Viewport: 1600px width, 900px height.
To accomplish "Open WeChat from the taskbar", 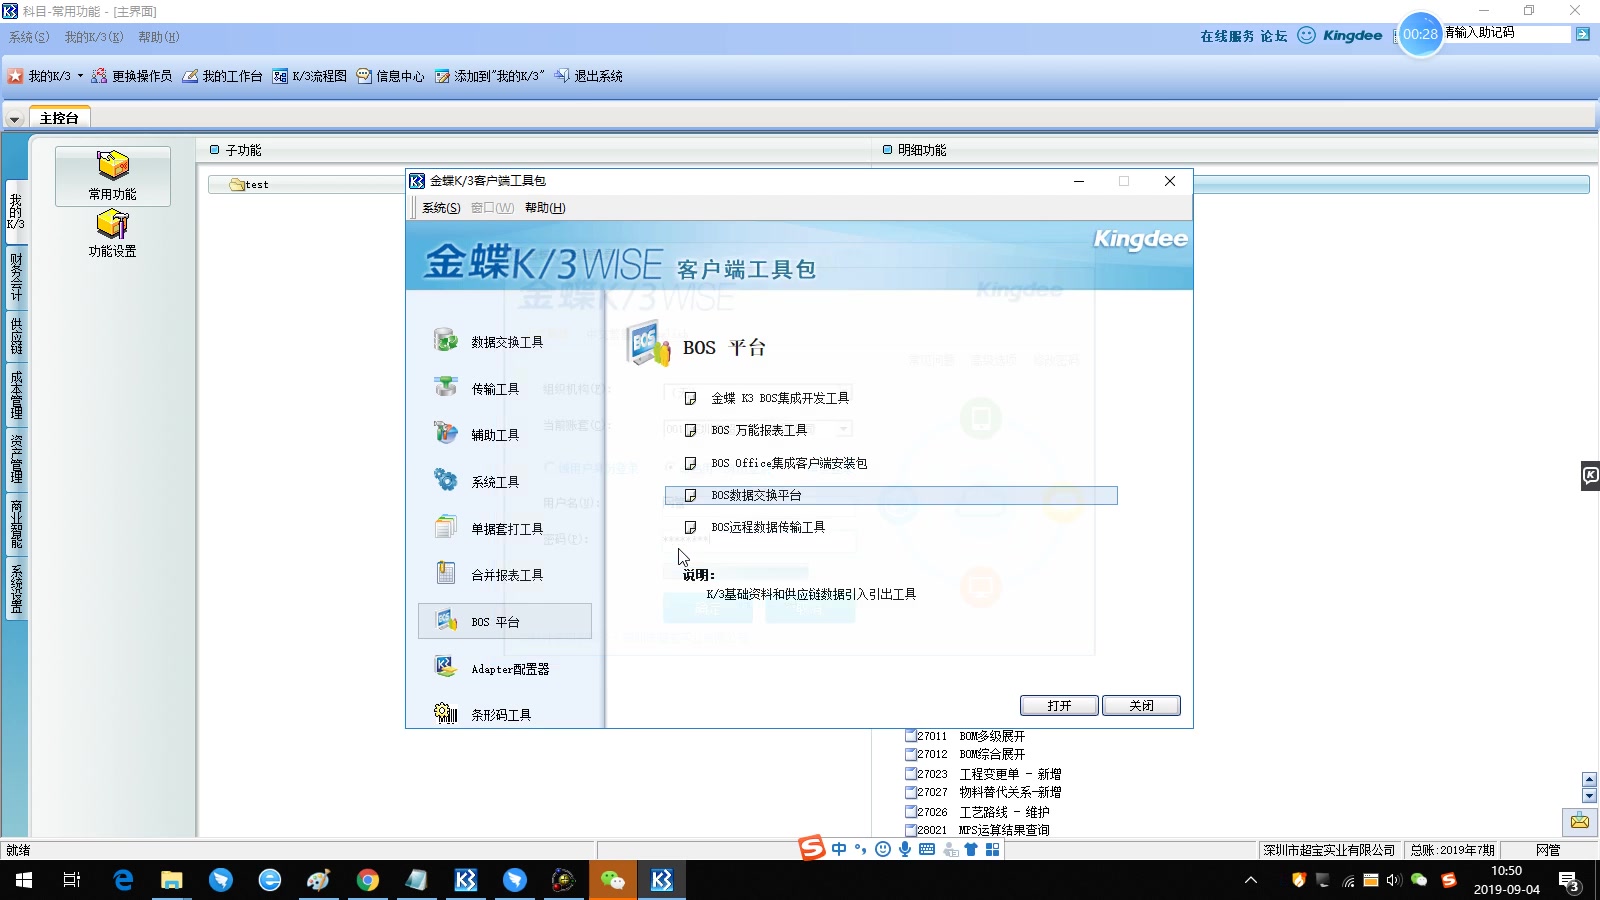I will 612,880.
